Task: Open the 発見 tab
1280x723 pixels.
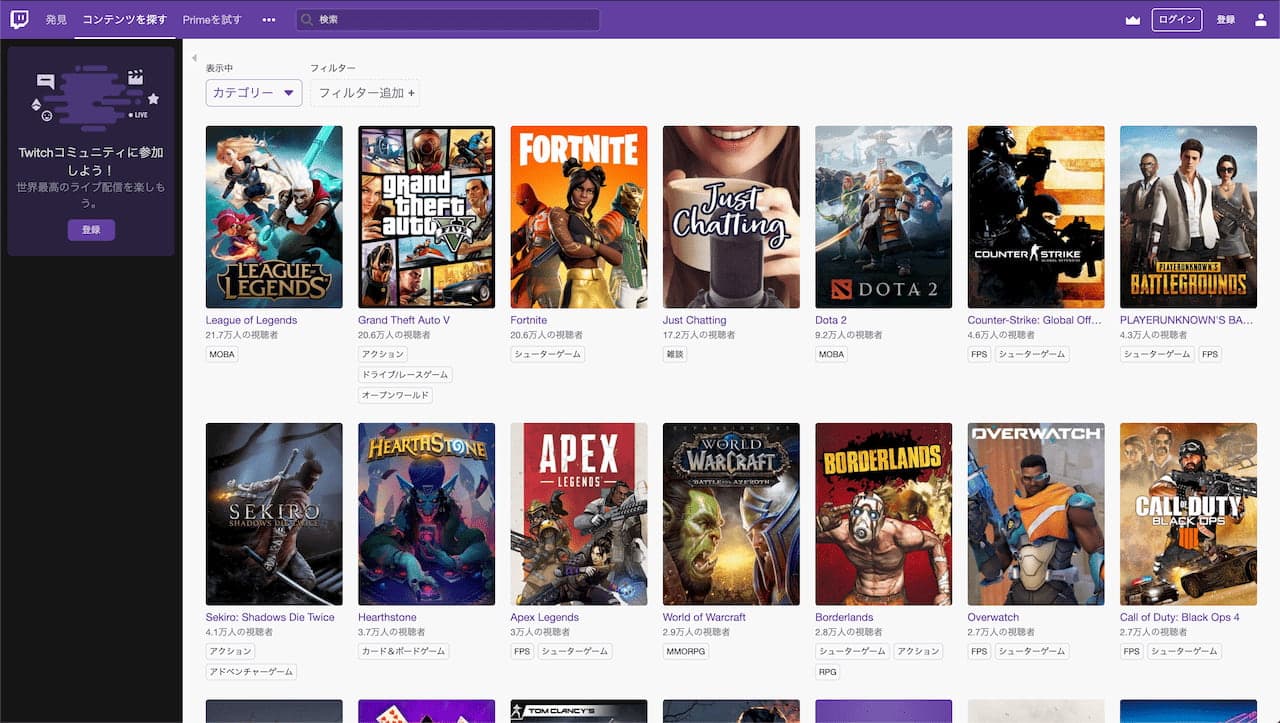Action: click(x=56, y=20)
